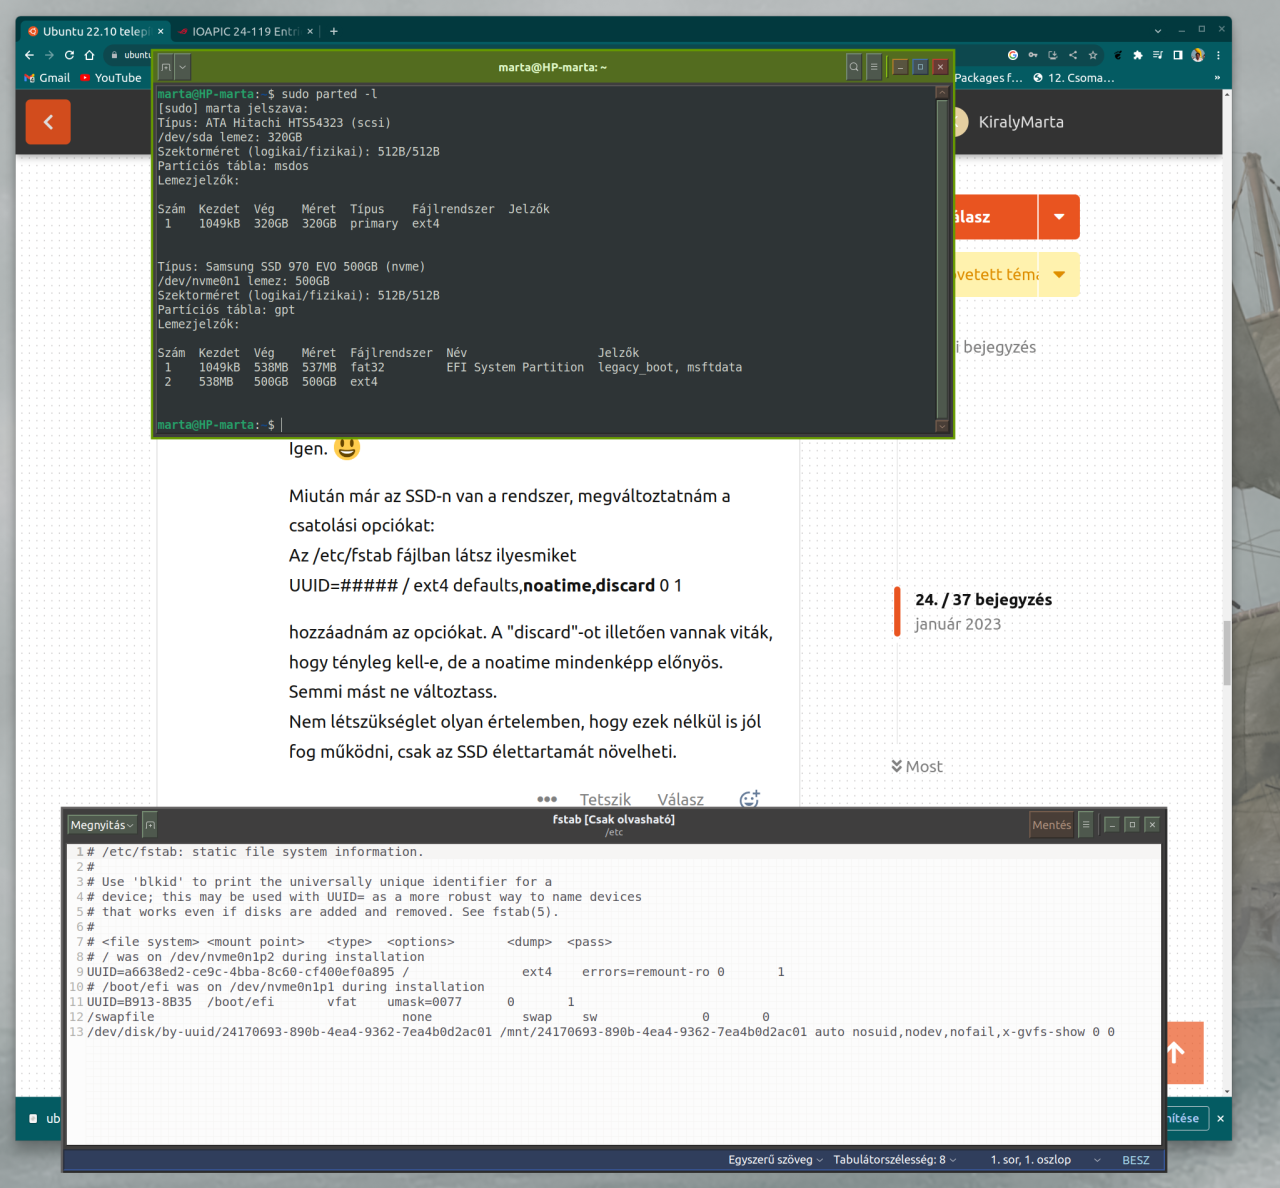Open the tab search dropdown in Chrome
The width and height of the screenshot is (1280, 1188).
(1158, 31)
